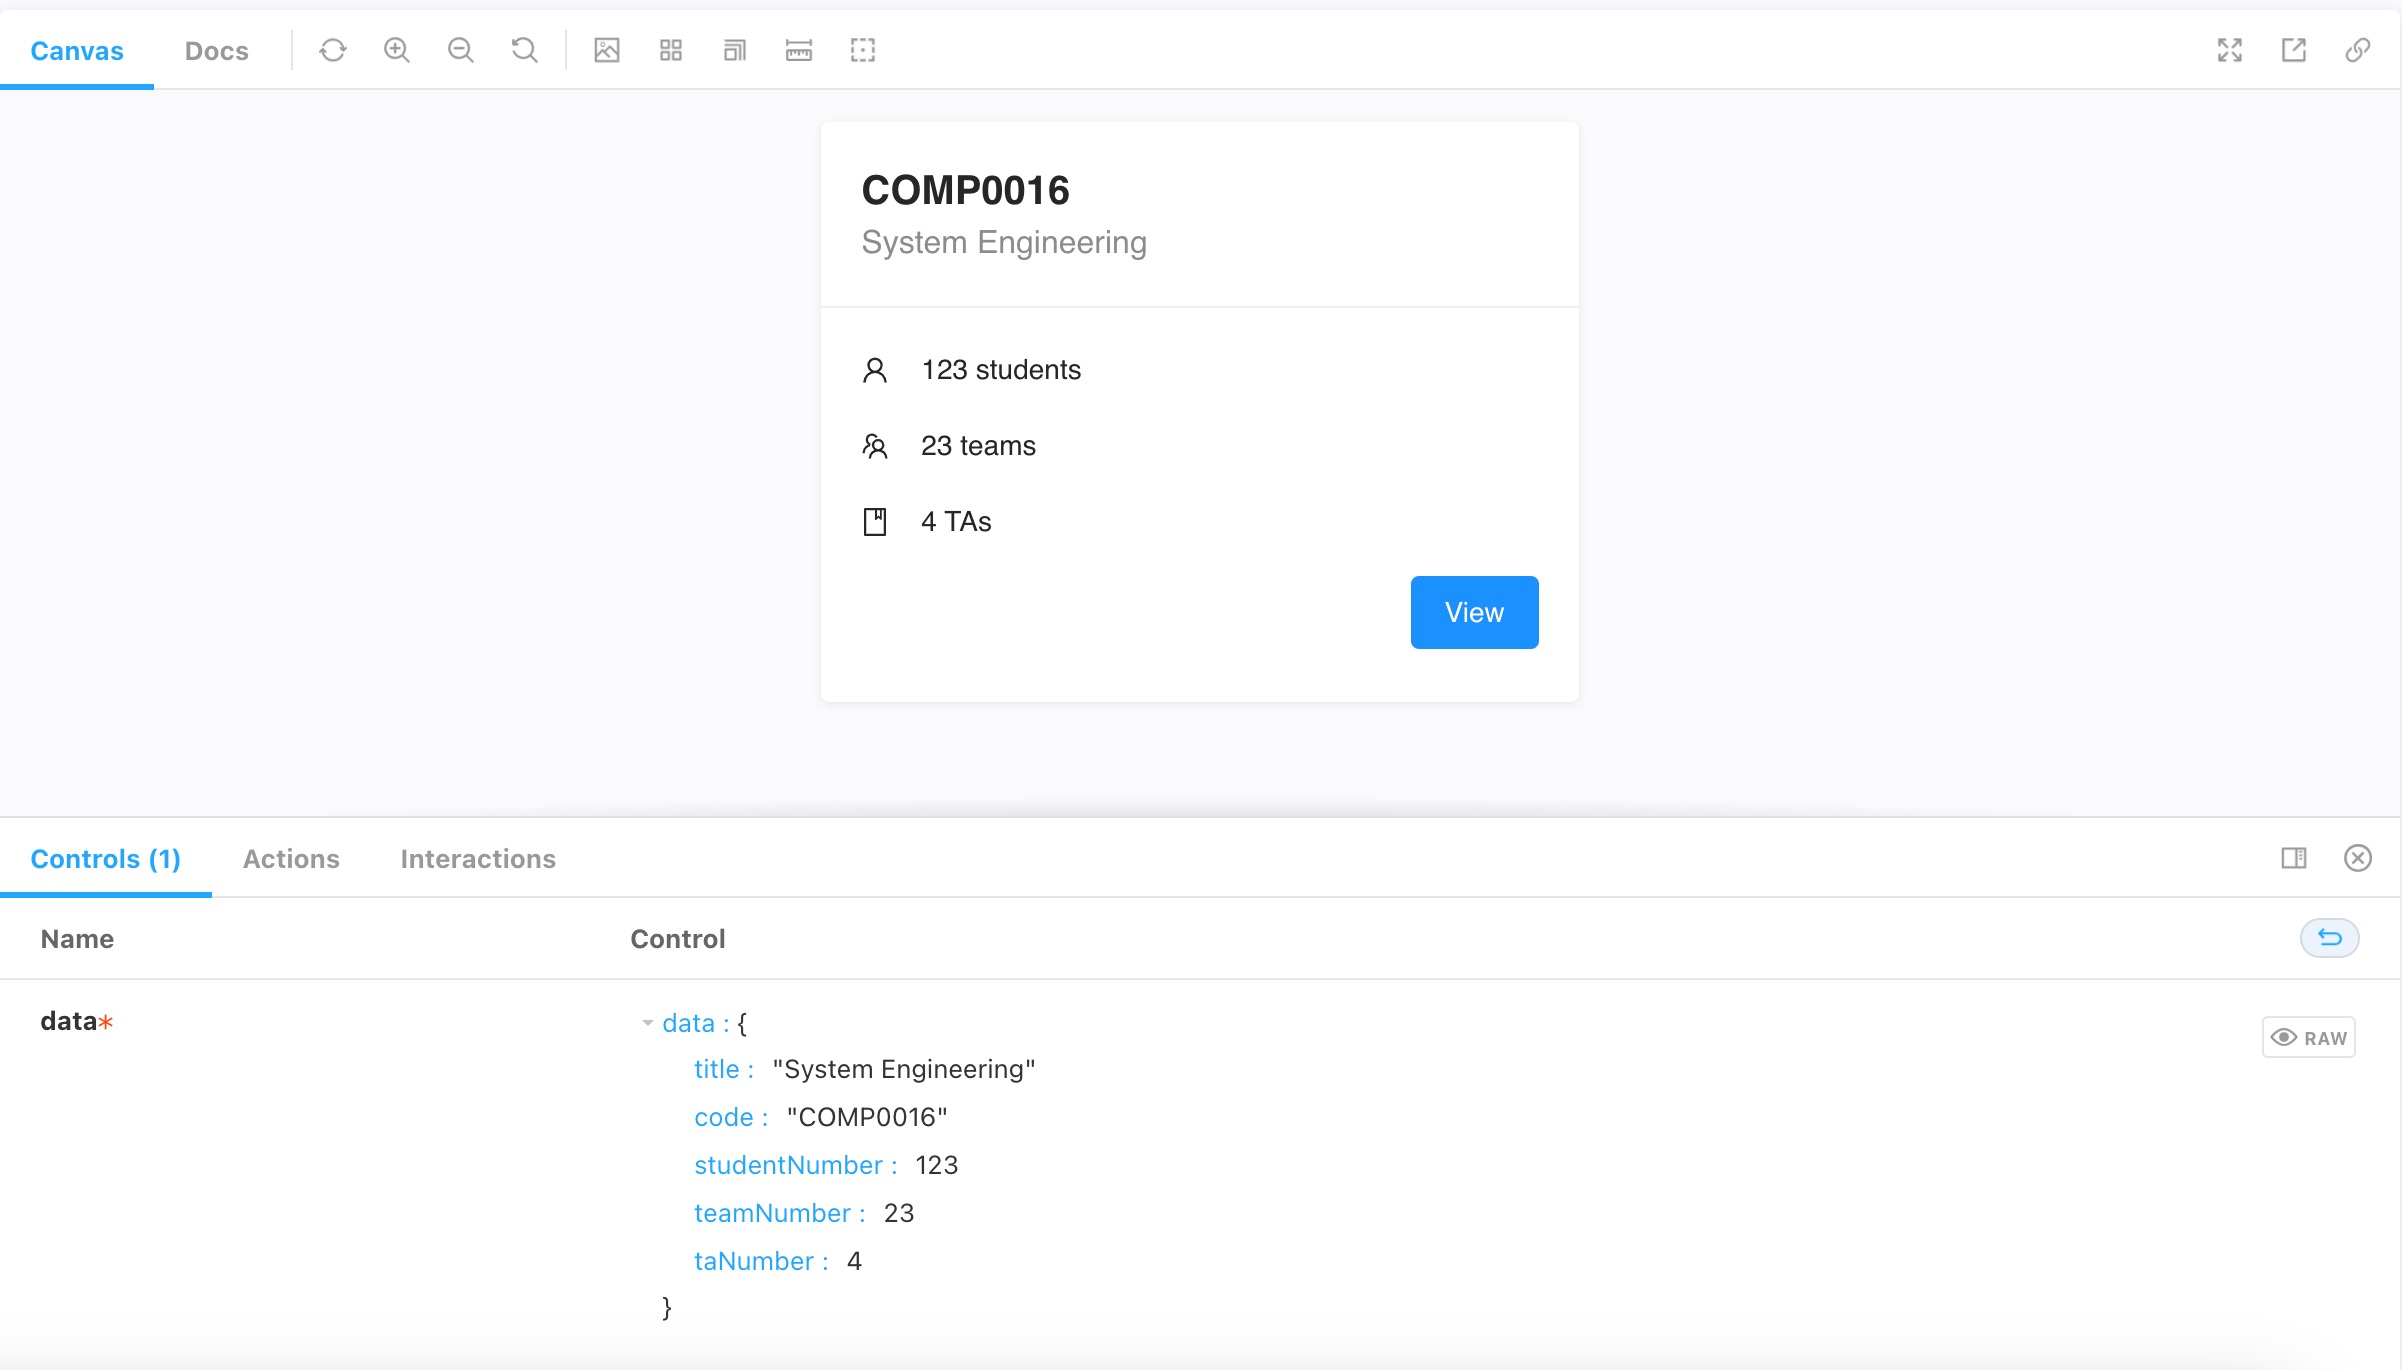
Task: Select the Controls (1) tab
Action: click(106, 859)
